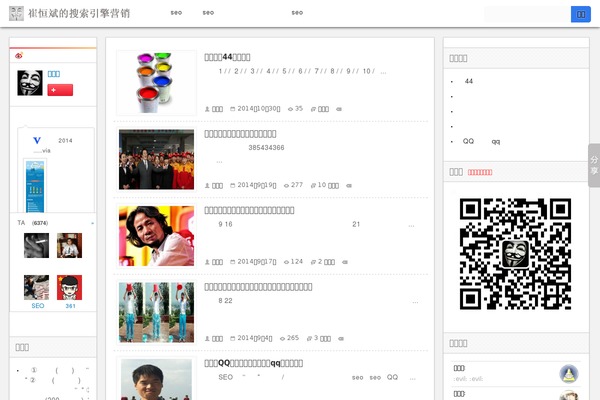Viewport: 600px width, 400px height.
Task: Click calendar icon on the 2014-9-17 post
Action: pos(232,262)
